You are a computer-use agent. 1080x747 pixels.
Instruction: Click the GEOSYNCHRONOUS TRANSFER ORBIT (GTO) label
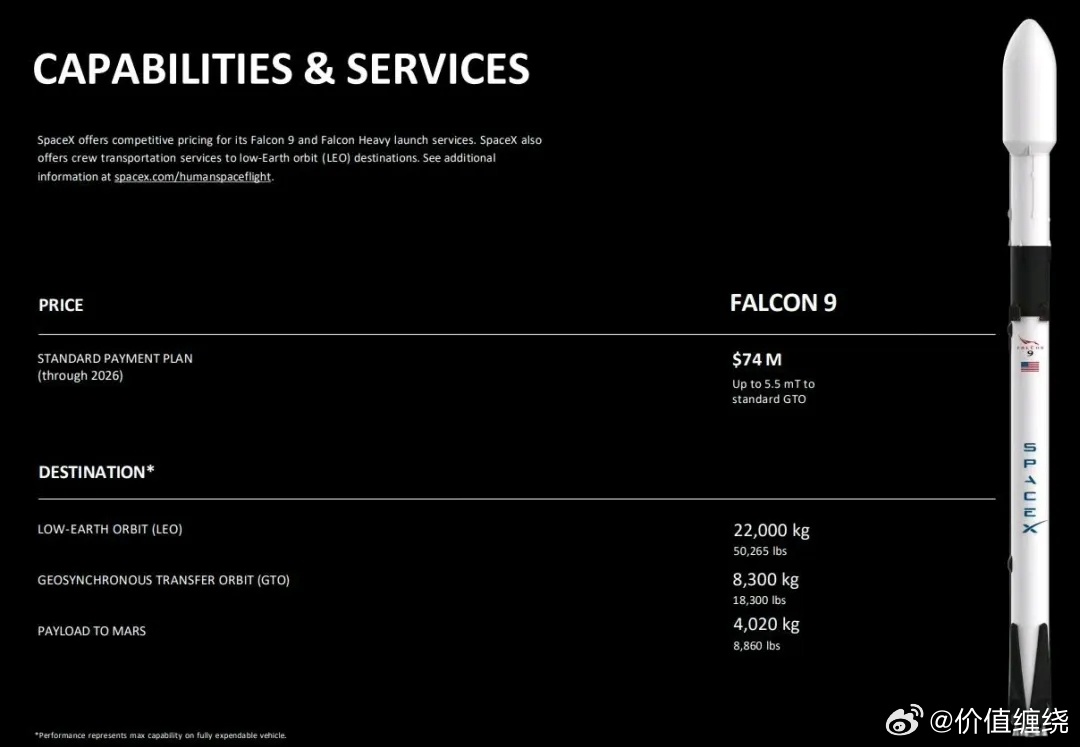tap(163, 580)
